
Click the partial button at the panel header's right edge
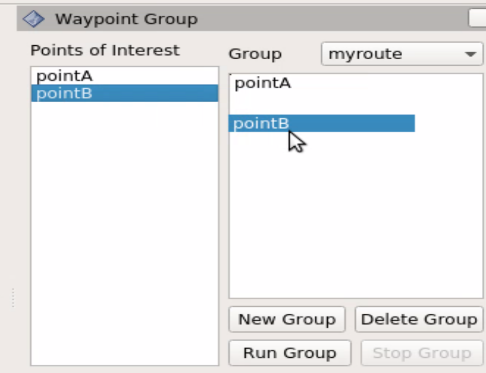pos(477,18)
